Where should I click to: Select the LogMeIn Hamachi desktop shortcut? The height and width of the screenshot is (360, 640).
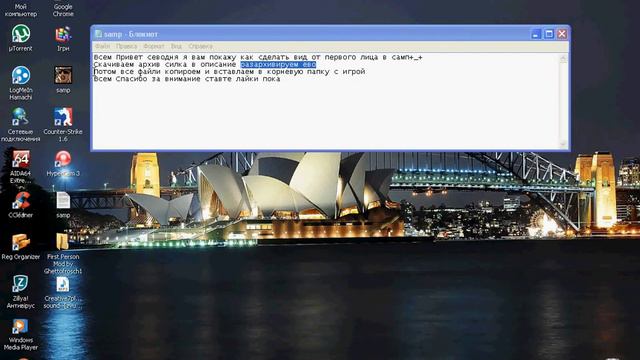[20, 83]
